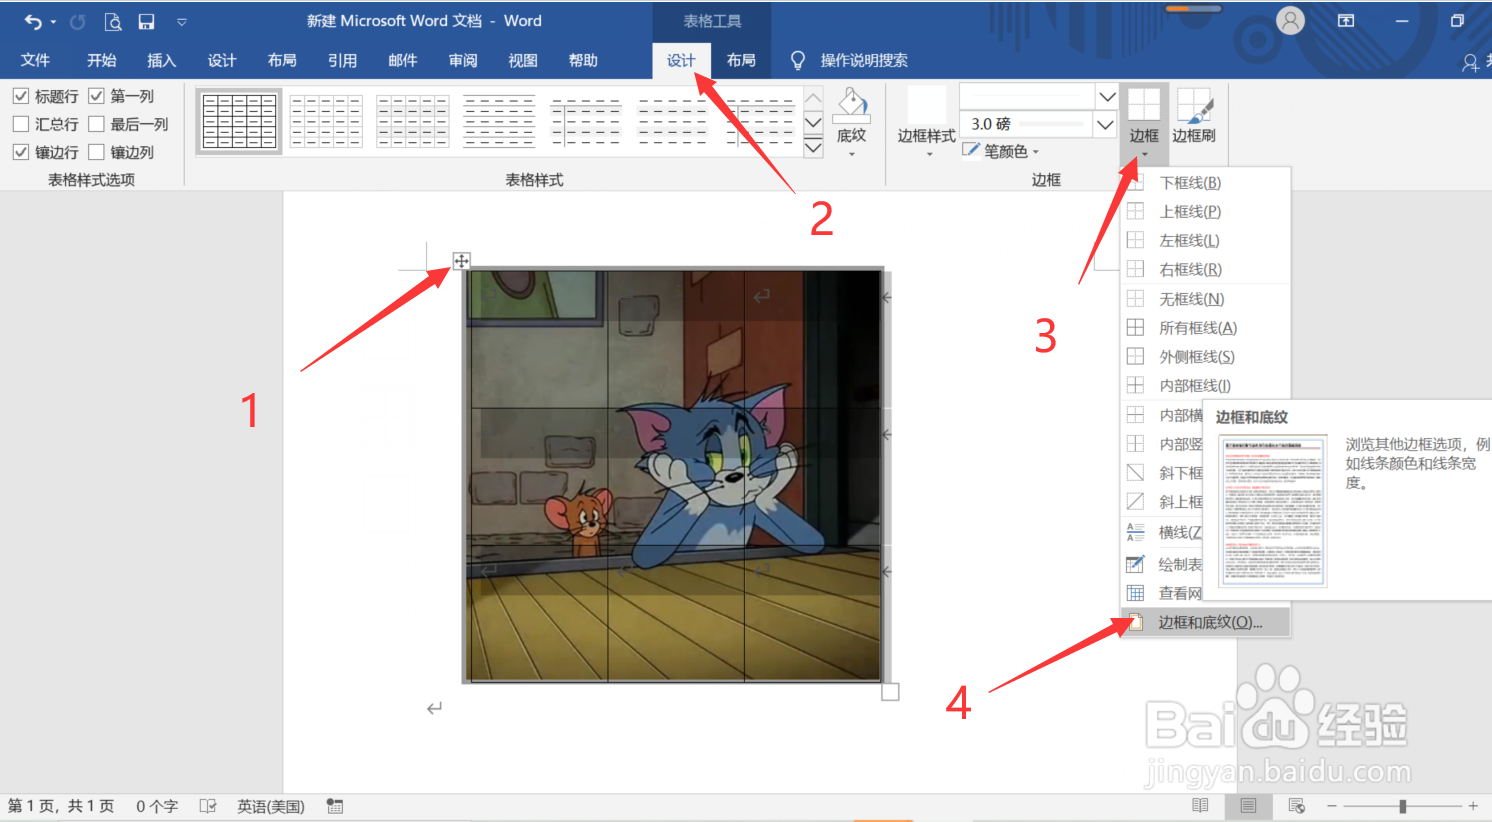
Task: Switch to the 插入 ribbon tab
Action: pos(161,60)
